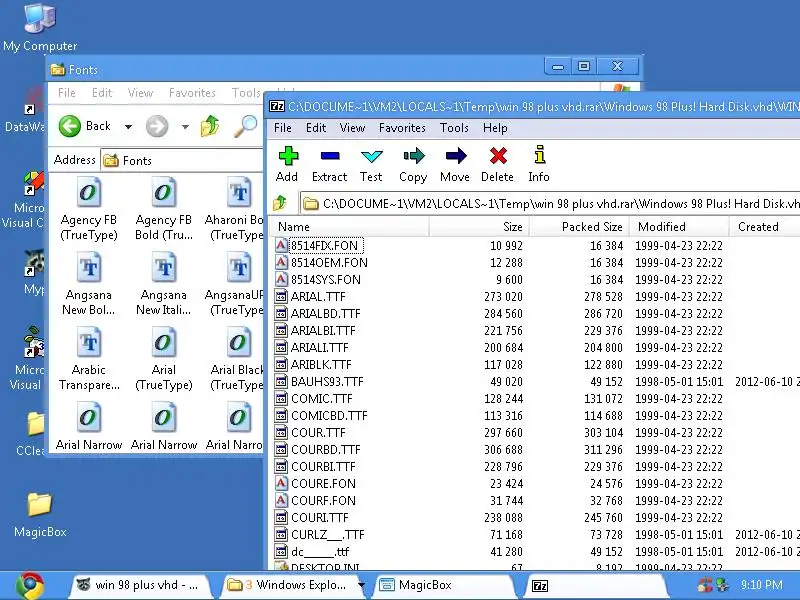Click the Search magnifier in Fonts window
800x600 pixels.
(246, 126)
